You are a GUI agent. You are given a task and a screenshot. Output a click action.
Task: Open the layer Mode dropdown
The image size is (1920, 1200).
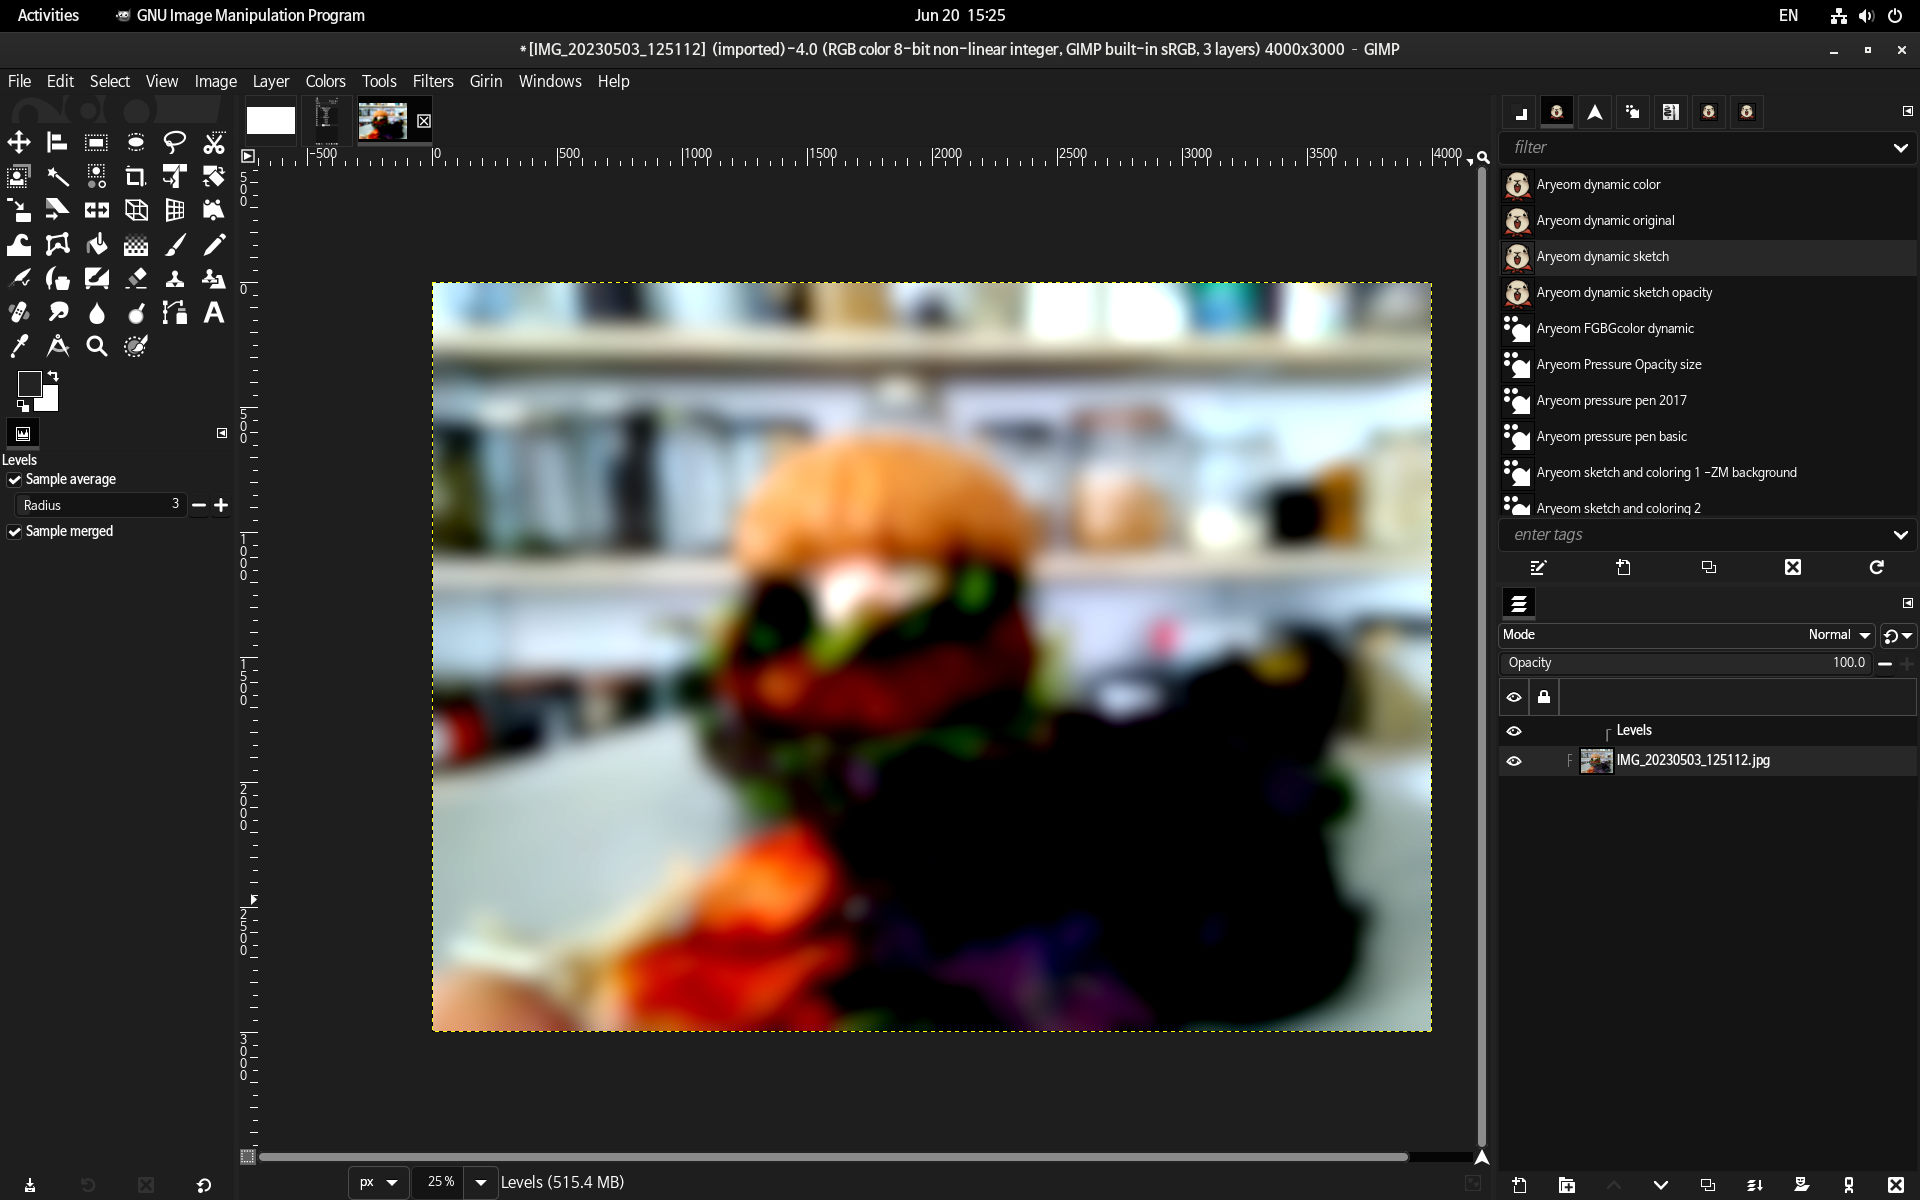point(1838,635)
